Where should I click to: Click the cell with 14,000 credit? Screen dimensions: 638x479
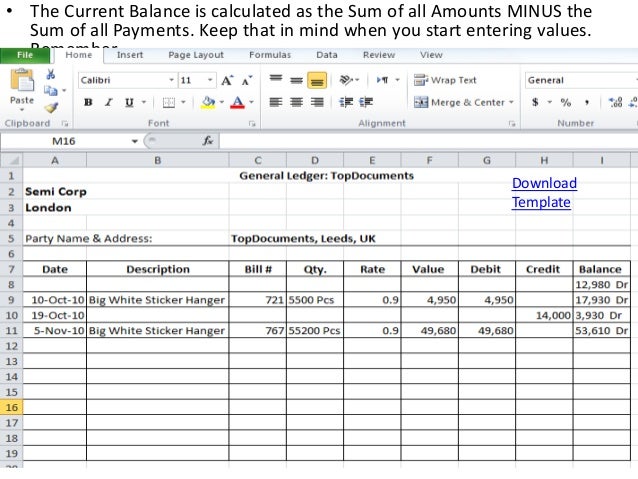(x=544, y=315)
